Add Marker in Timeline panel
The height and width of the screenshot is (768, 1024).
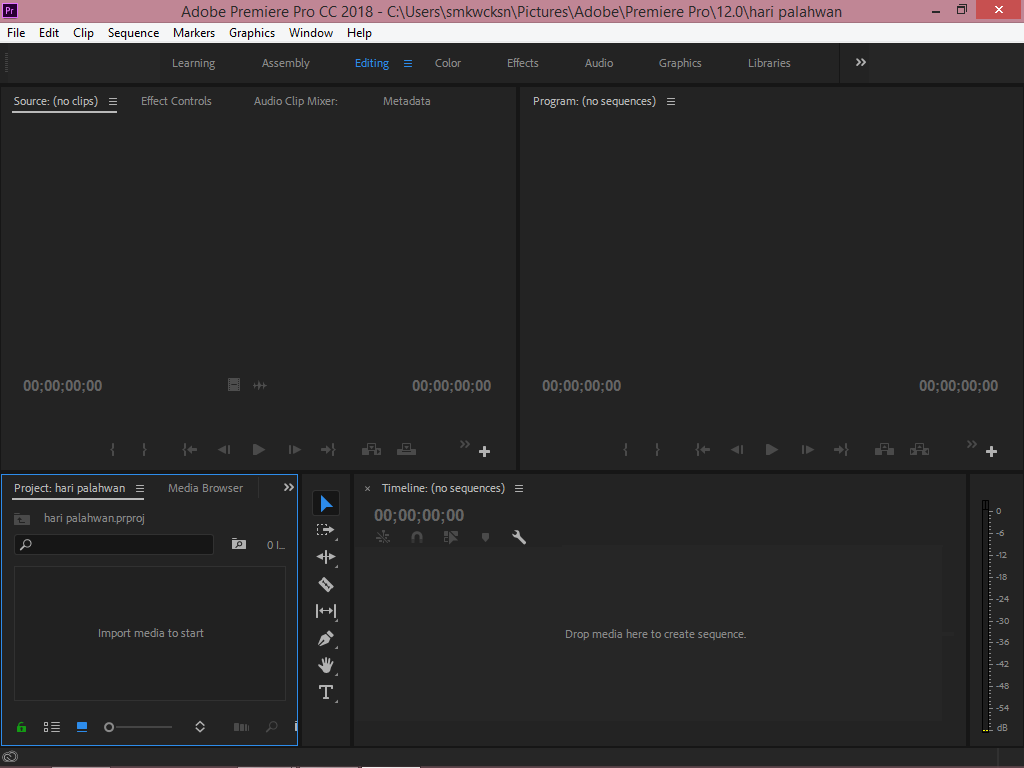pyautogui.click(x=485, y=537)
